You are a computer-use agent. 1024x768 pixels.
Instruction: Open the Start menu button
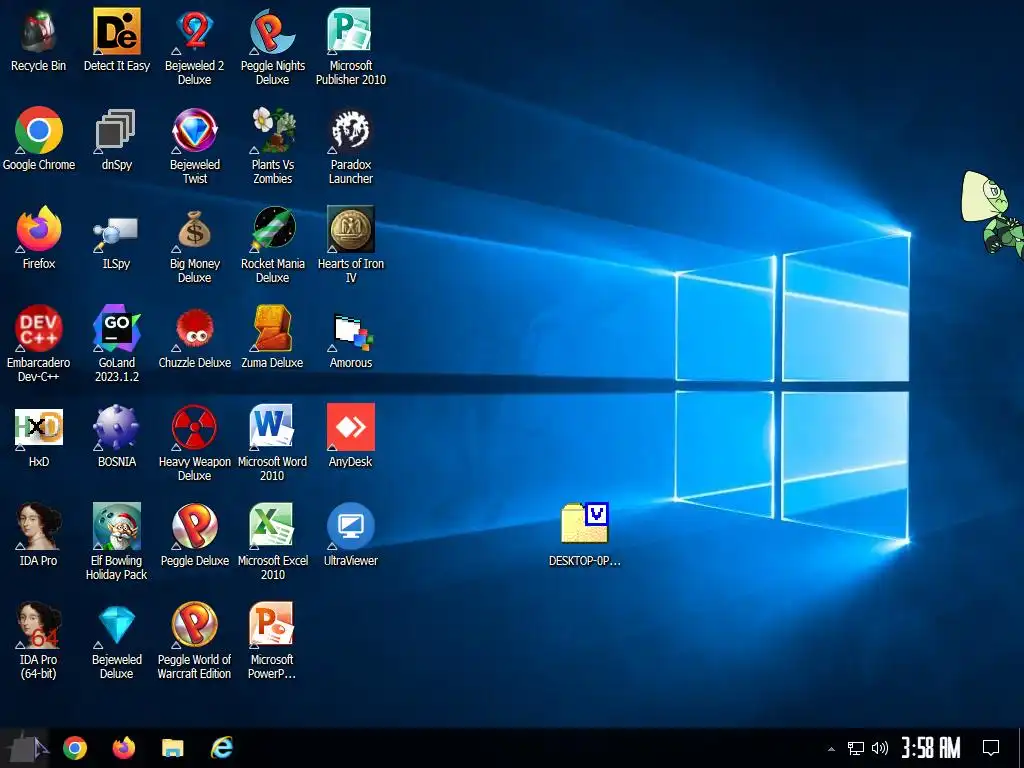25,748
